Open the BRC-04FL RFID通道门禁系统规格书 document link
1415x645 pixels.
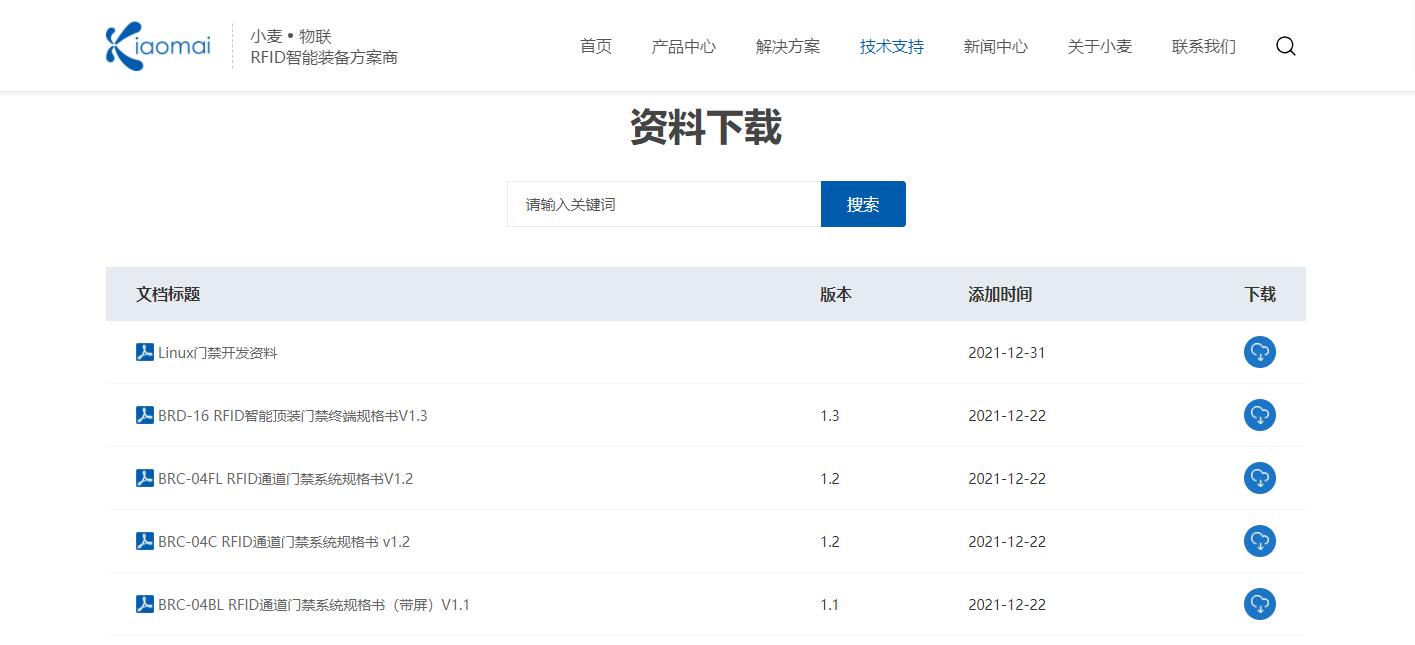coord(285,478)
